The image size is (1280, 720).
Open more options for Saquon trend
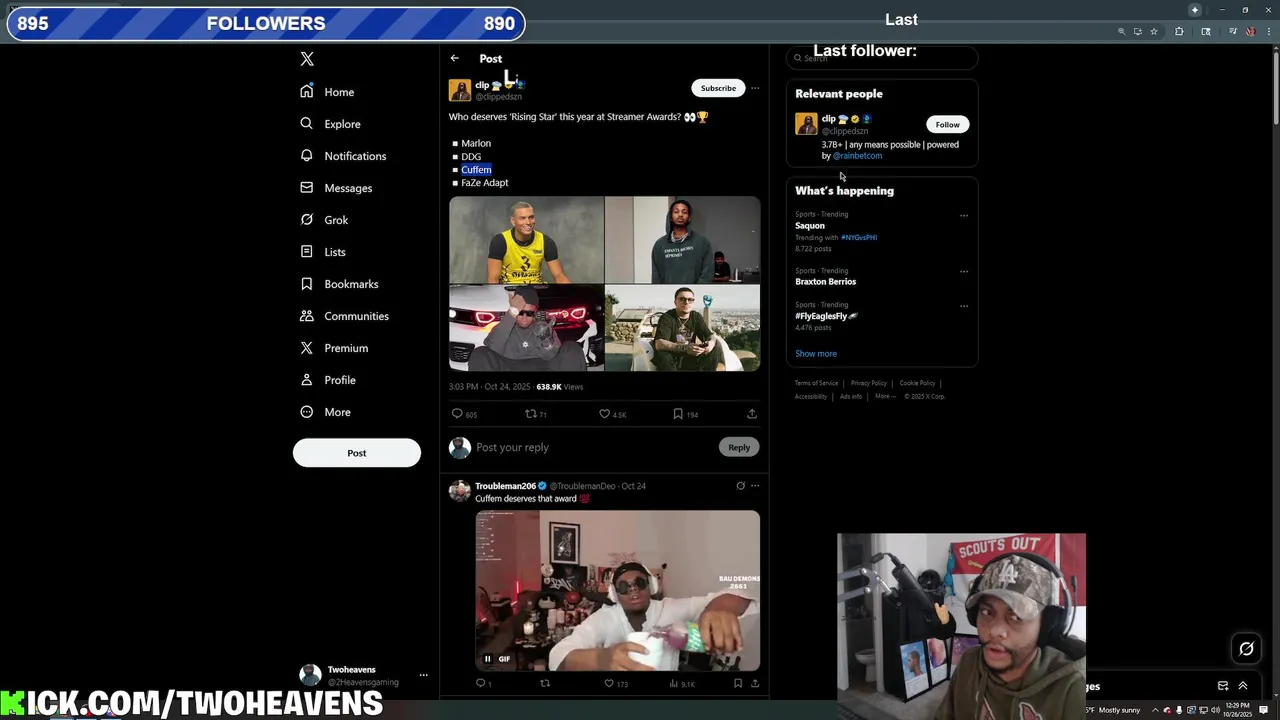coord(964,215)
